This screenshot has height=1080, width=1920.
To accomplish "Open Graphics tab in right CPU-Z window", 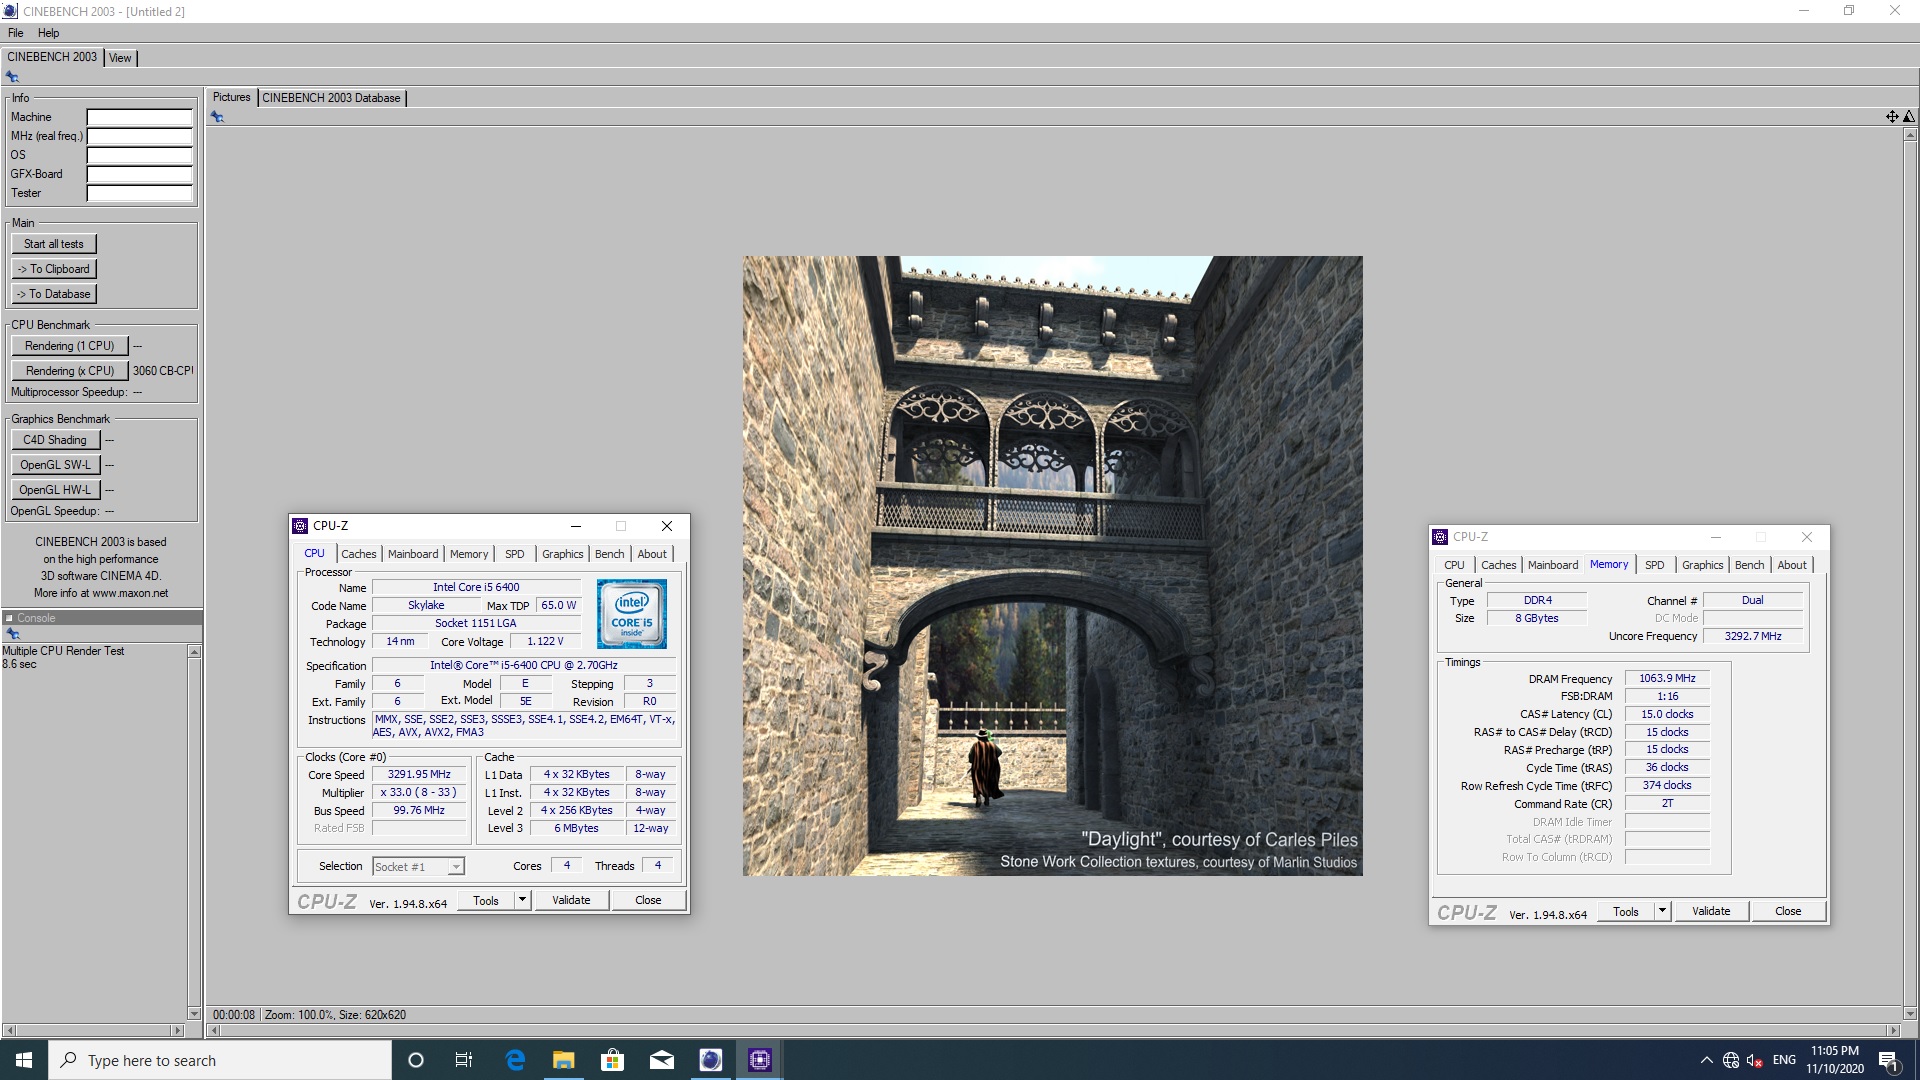I will pyautogui.click(x=1702, y=565).
